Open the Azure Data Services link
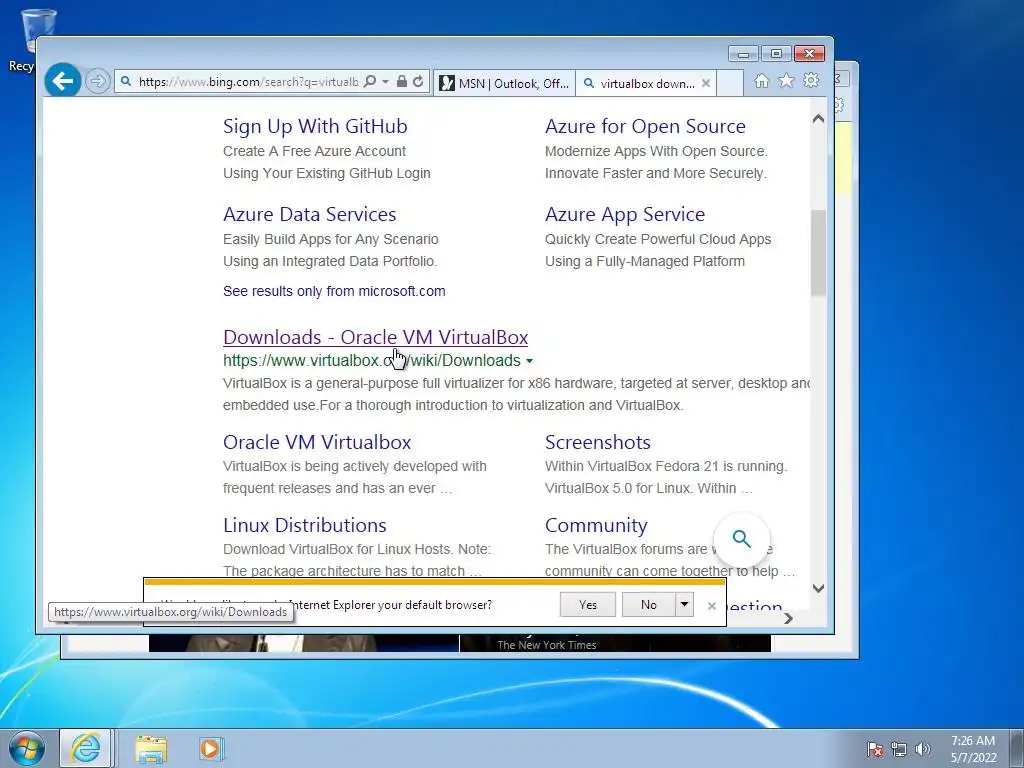This screenshot has width=1024, height=768. 310,214
